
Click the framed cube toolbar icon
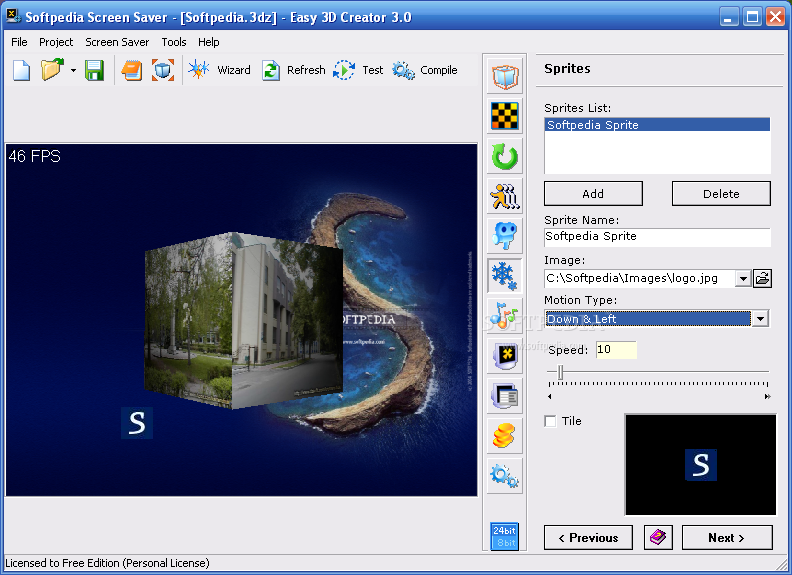pos(163,70)
